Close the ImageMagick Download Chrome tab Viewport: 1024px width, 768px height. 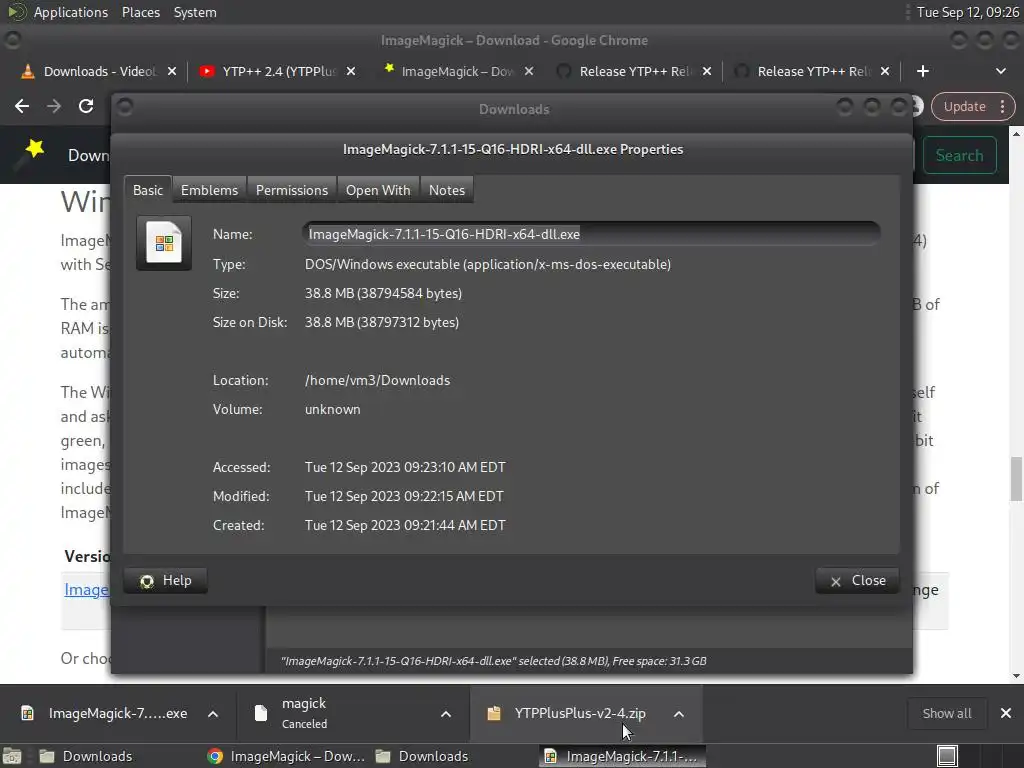coord(529,71)
